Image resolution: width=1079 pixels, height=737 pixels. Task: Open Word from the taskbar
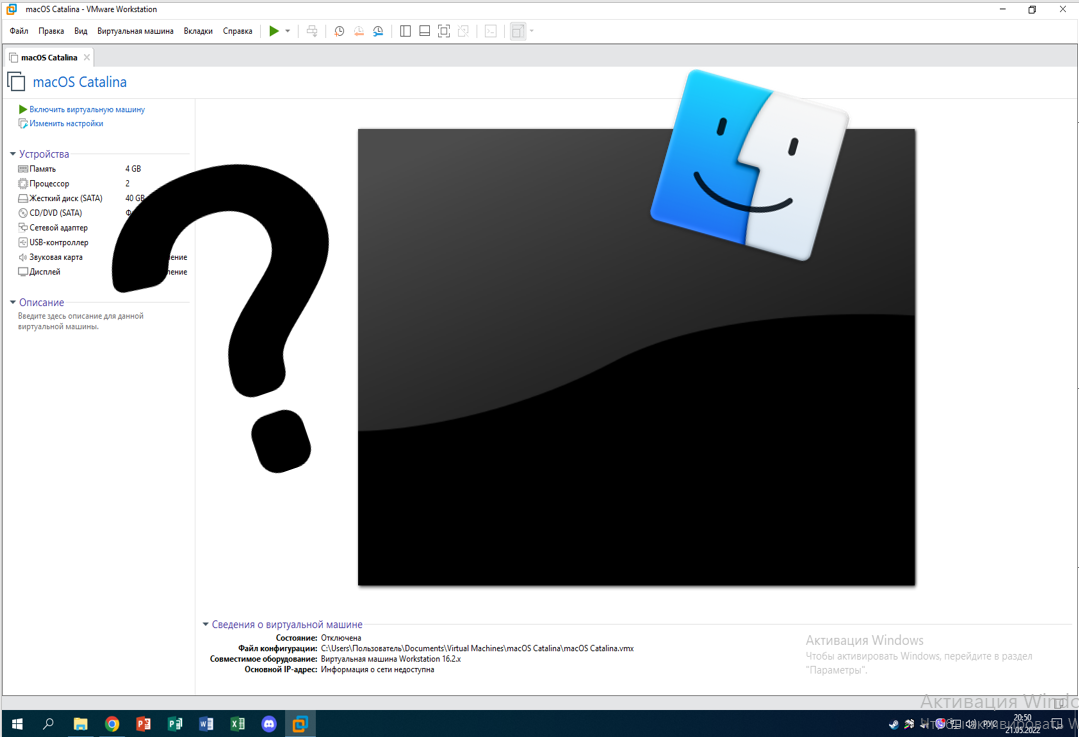click(x=206, y=724)
